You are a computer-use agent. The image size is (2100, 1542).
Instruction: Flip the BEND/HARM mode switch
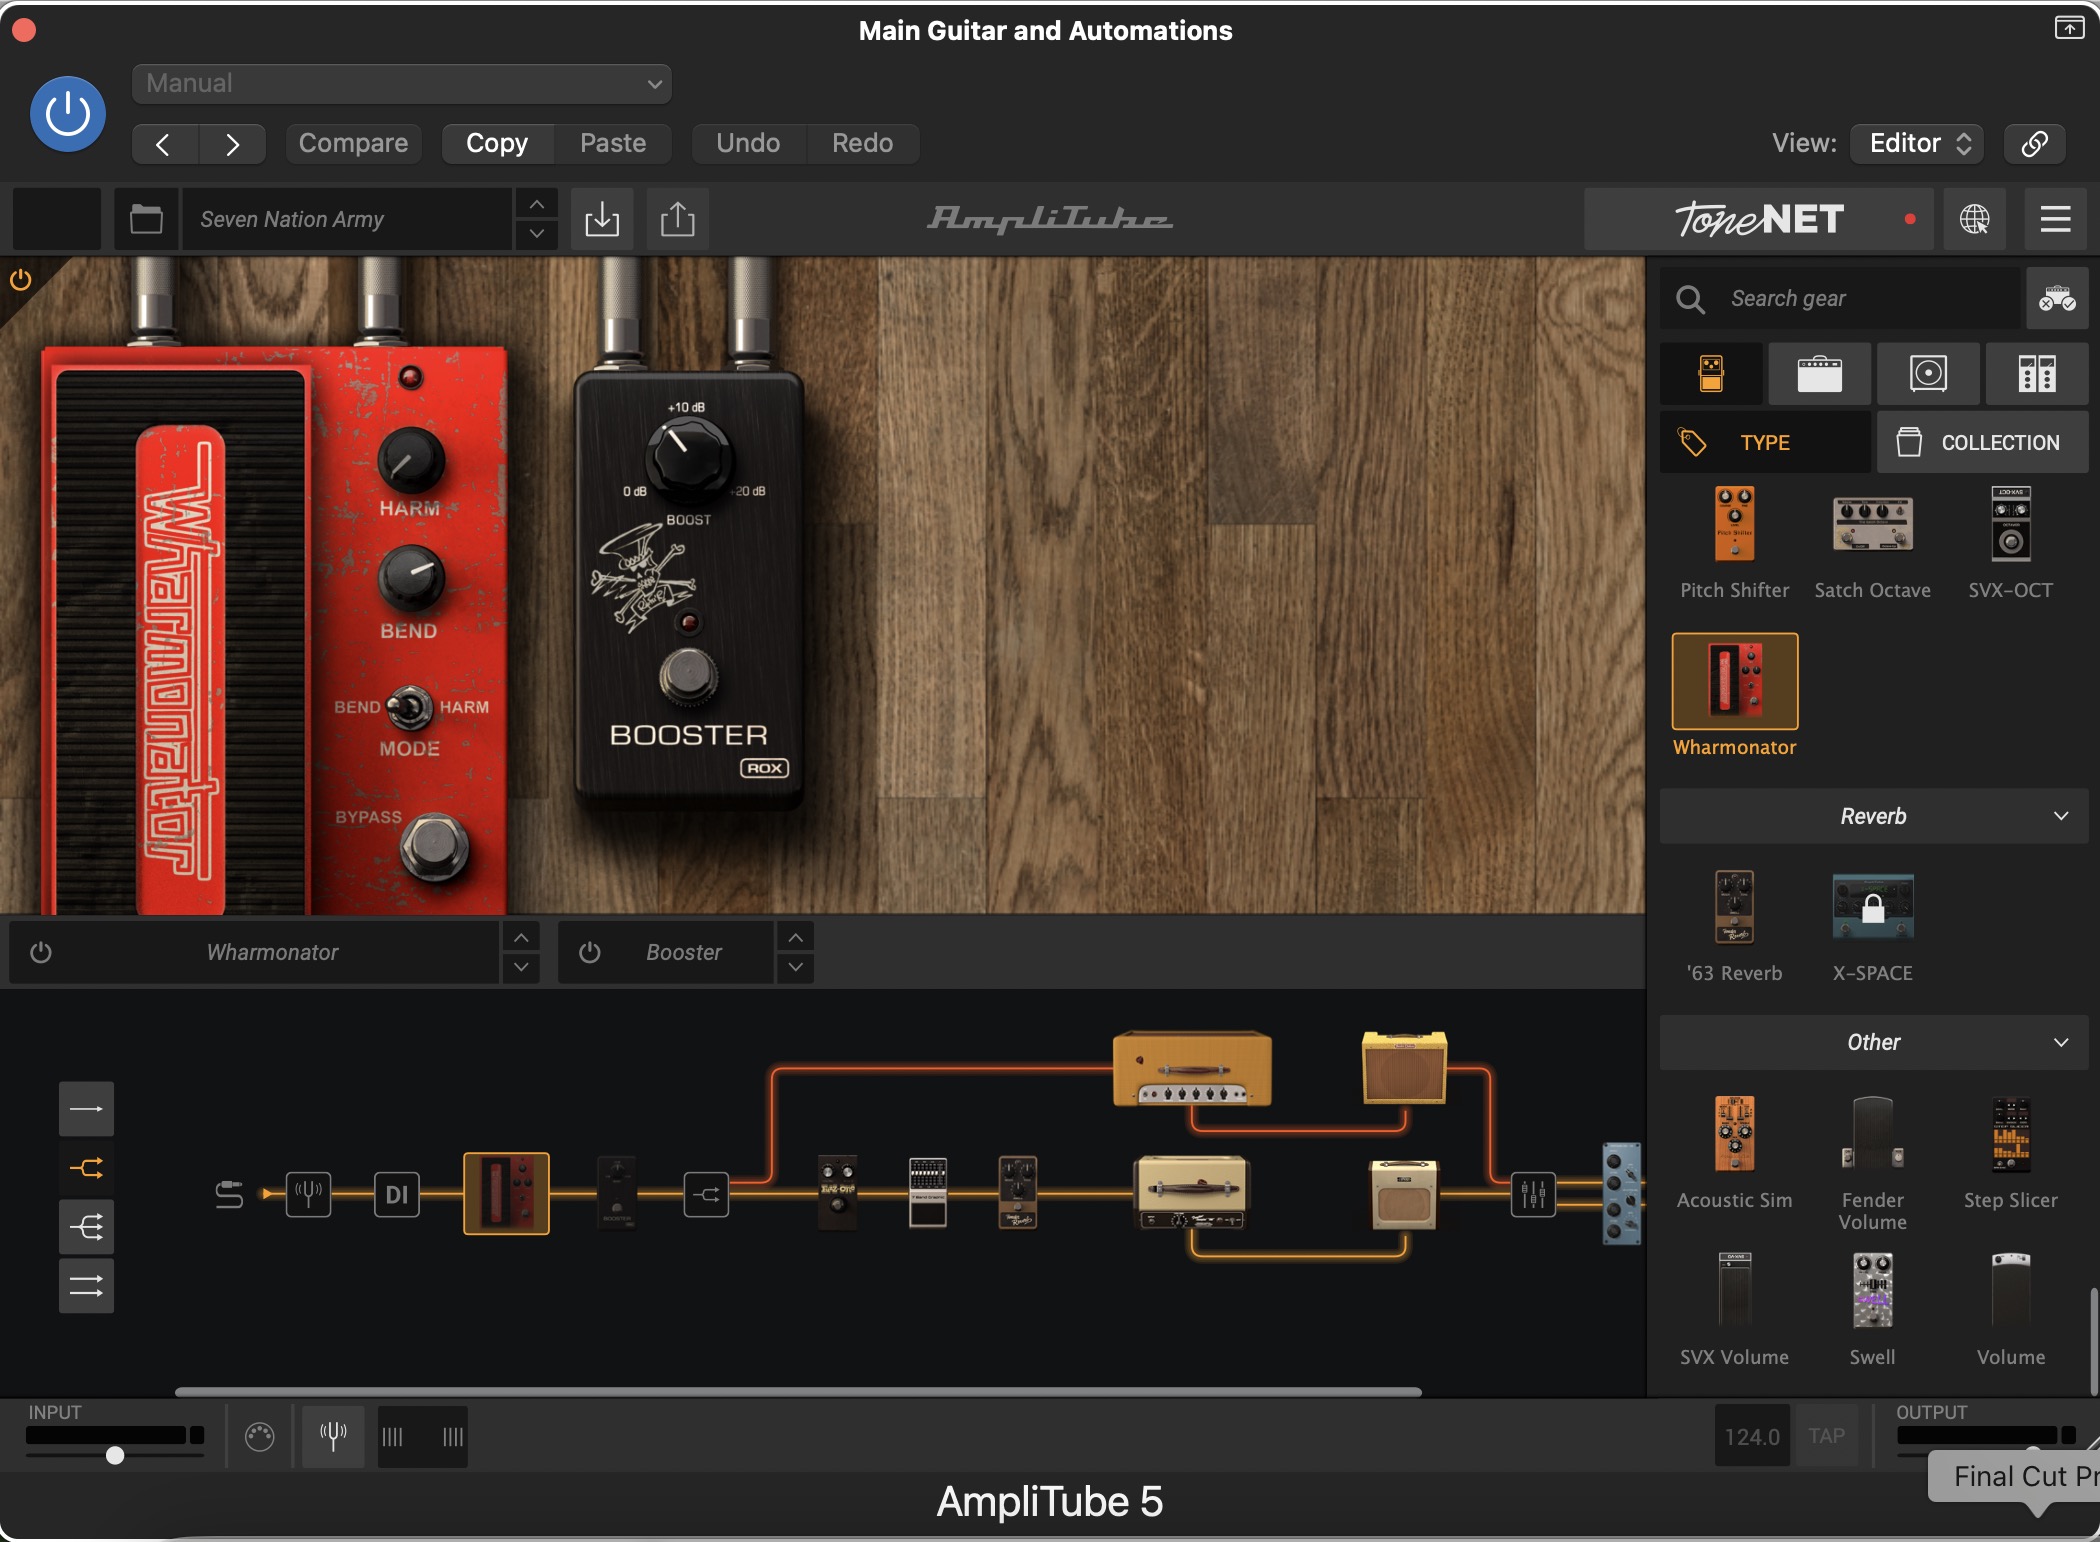coord(409,707)
